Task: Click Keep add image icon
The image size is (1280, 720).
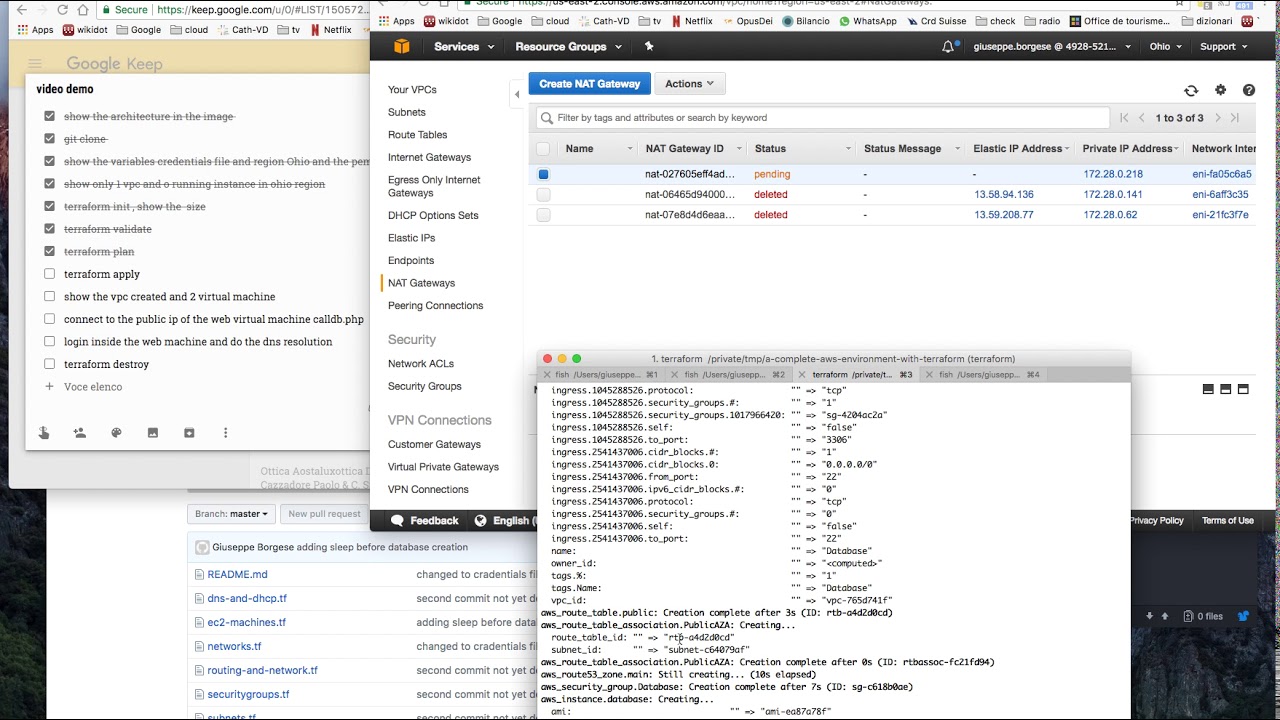Action: pos(153,433)
